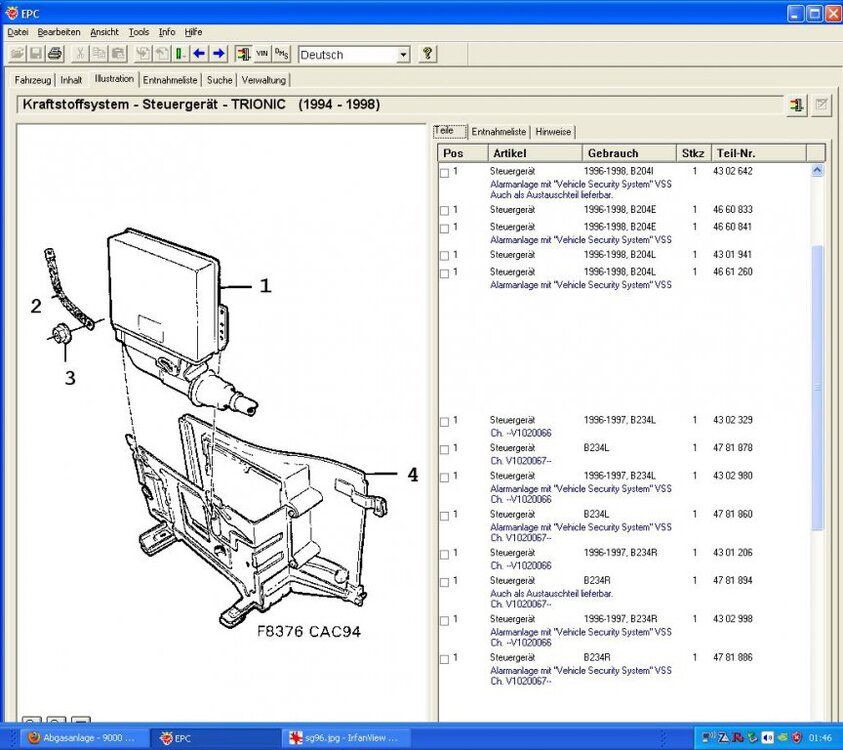Switch to the Inhalt tab
The height and width of the screenshot is (750, 843).
71,80
